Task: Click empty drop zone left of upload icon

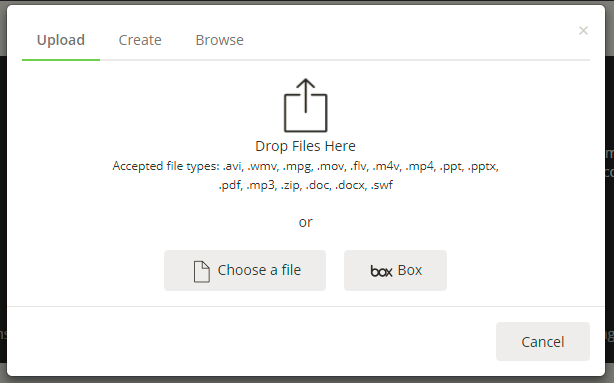Action: click(157, 106)
